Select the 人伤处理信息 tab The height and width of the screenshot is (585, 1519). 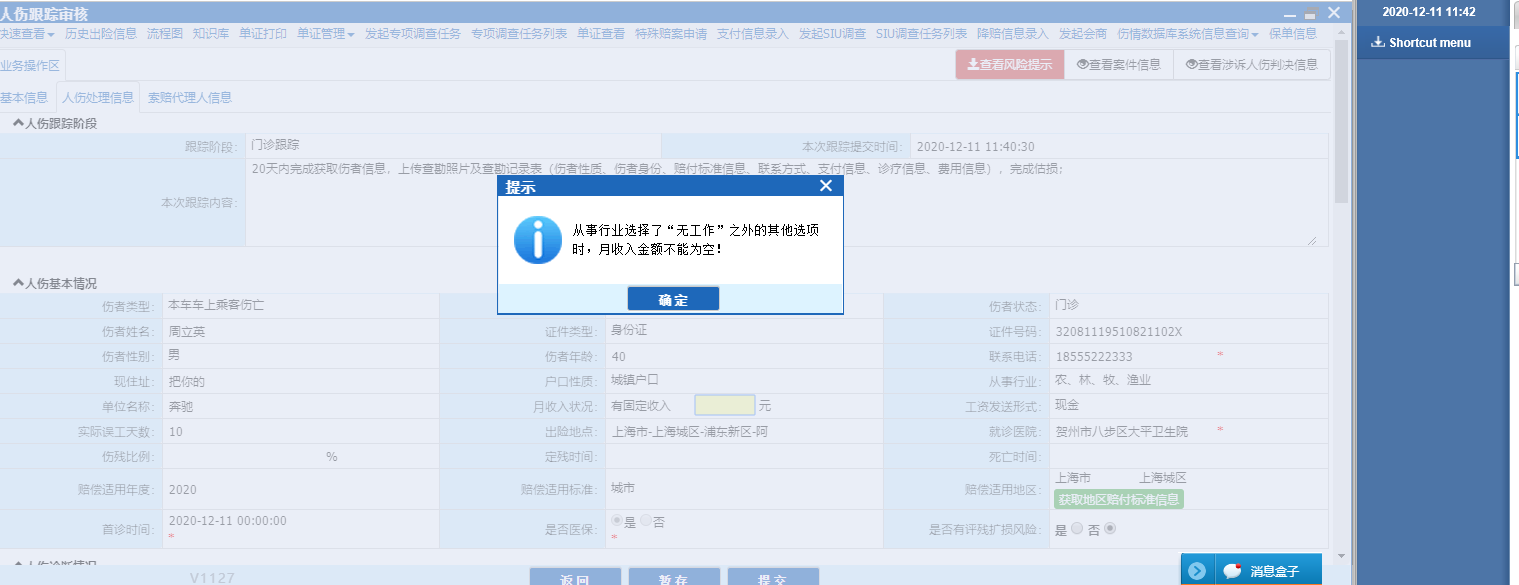(97, 97)
